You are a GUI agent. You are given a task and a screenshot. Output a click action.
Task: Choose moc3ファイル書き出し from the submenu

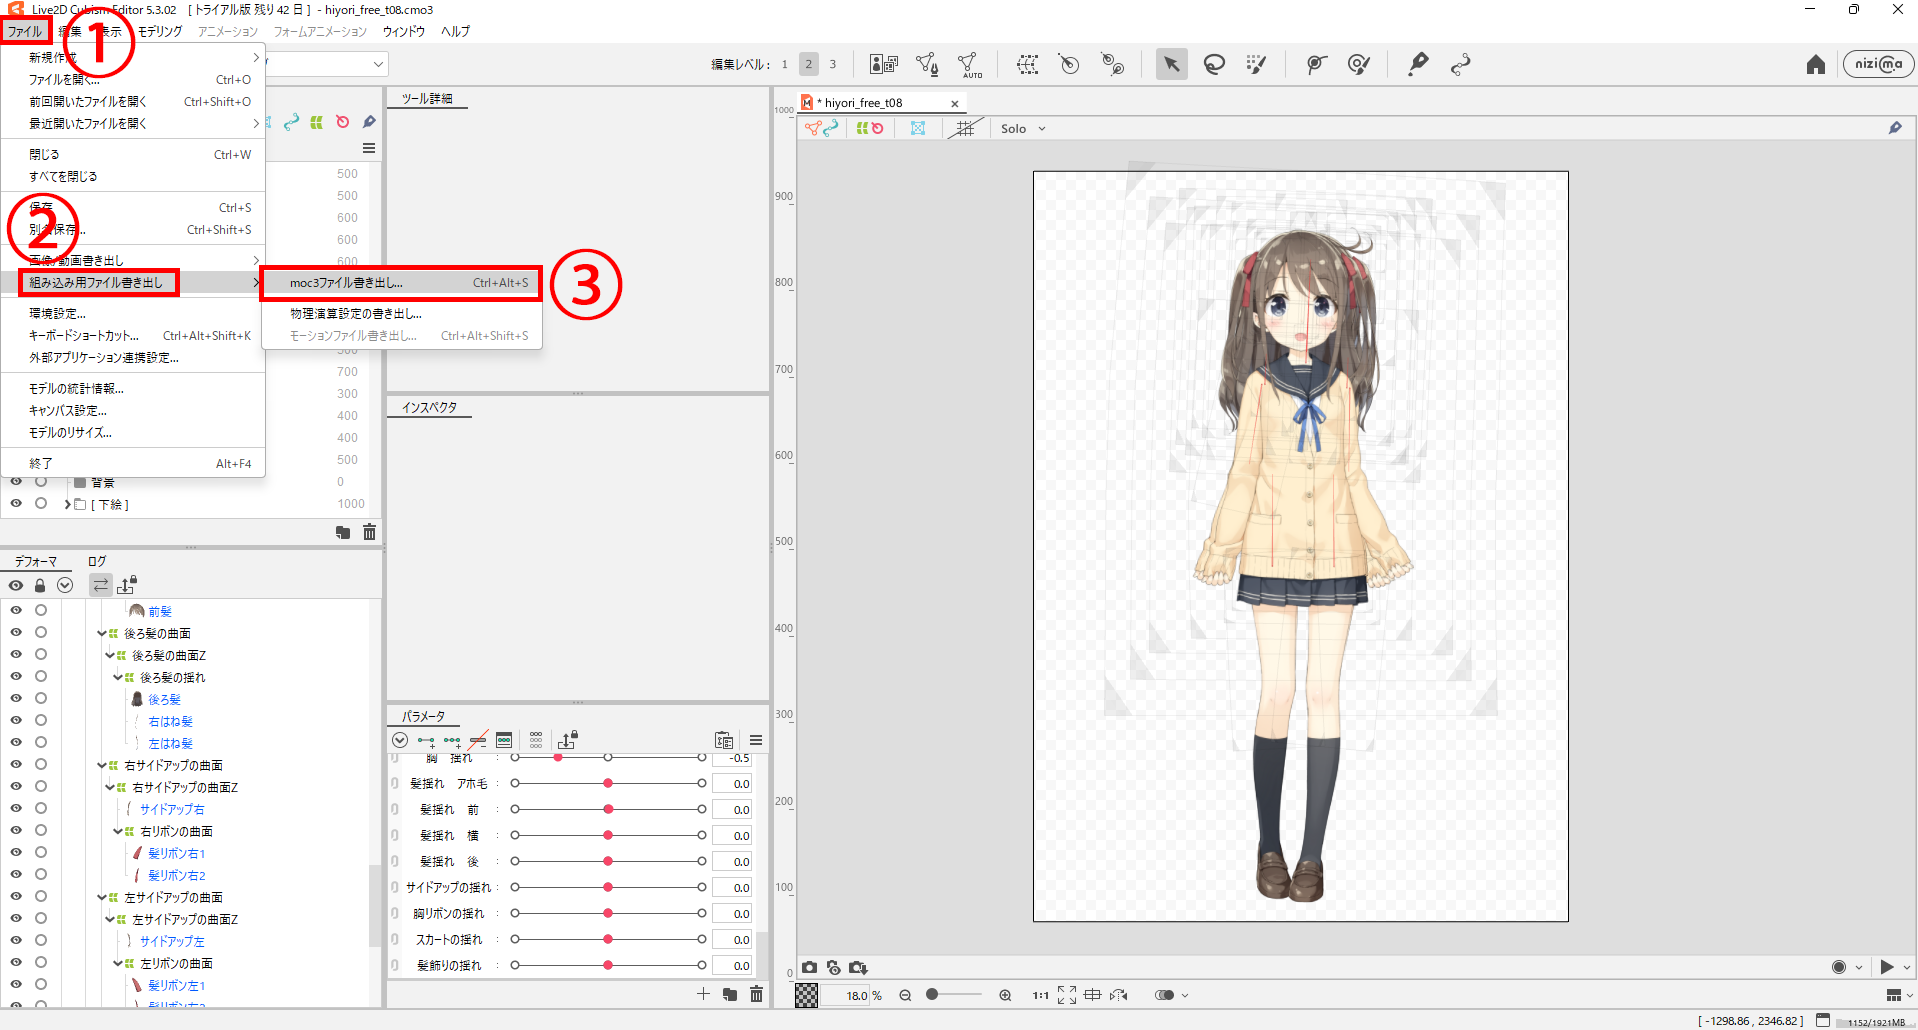[401, 283]
